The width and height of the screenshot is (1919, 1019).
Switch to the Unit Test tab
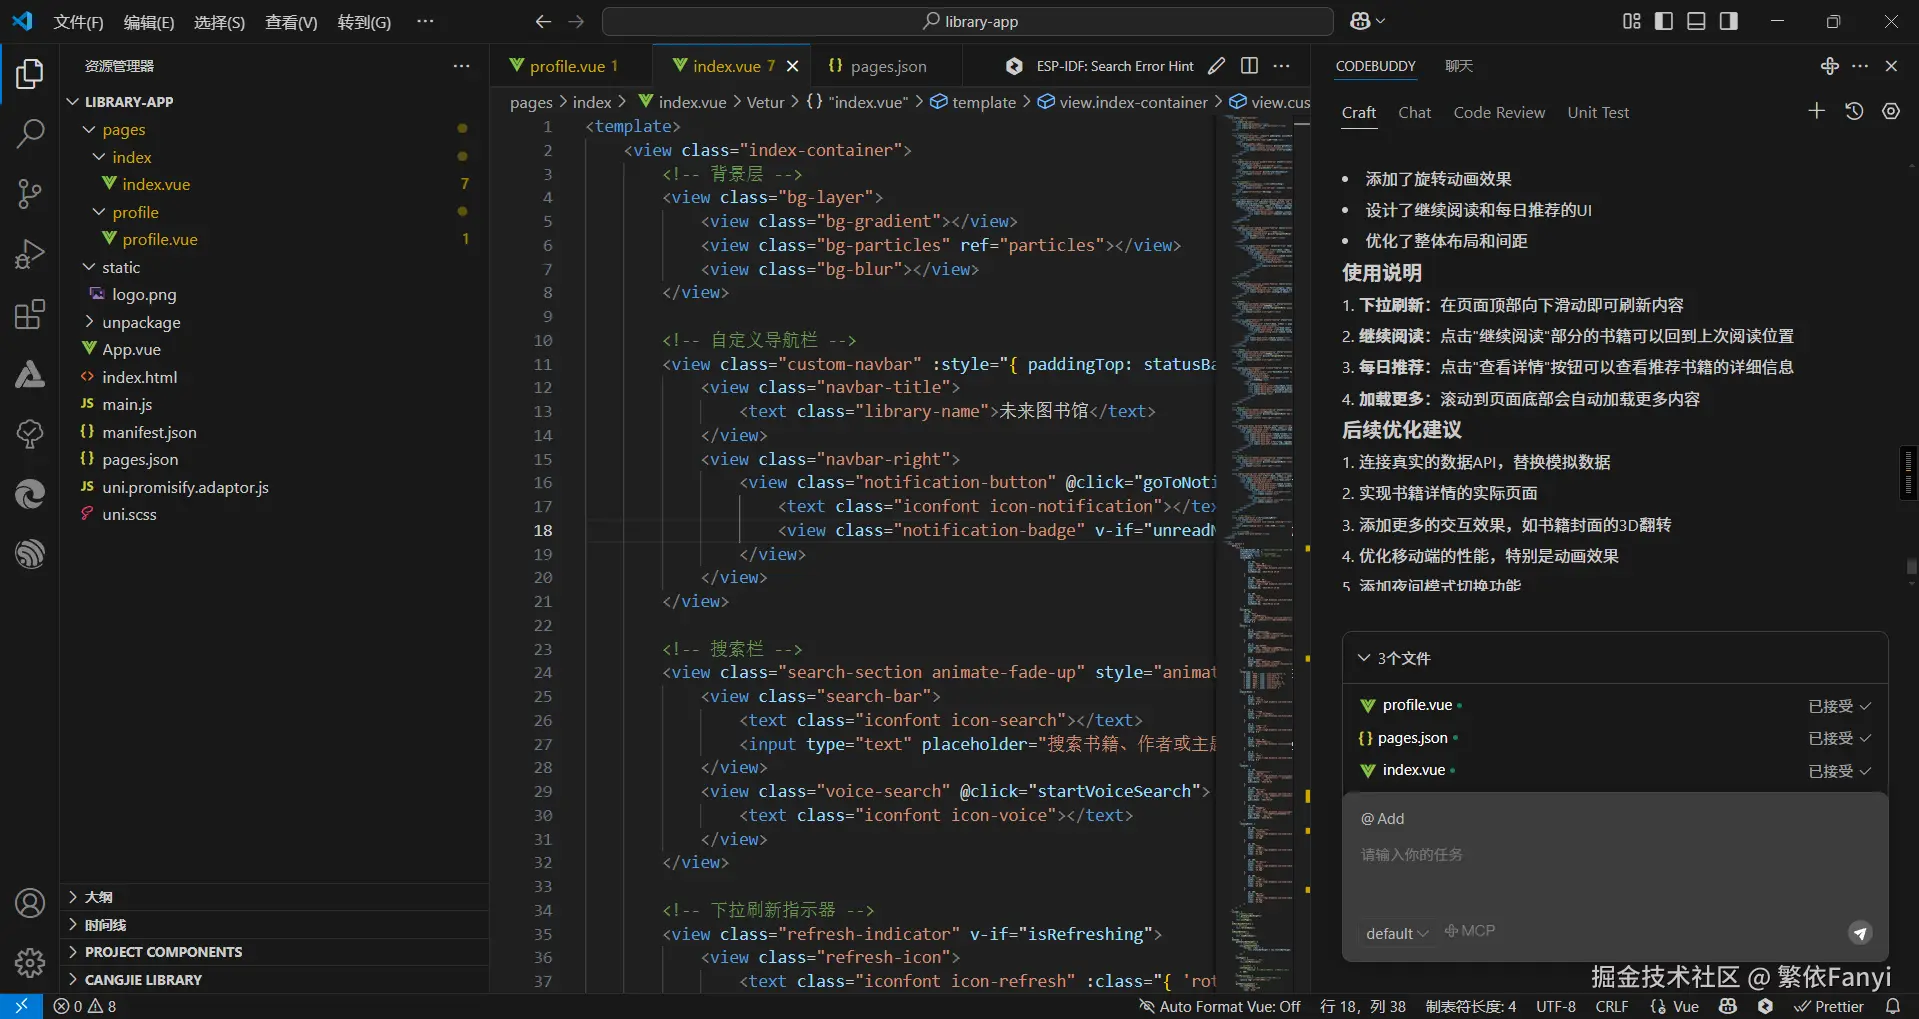tap(1598, 113)
